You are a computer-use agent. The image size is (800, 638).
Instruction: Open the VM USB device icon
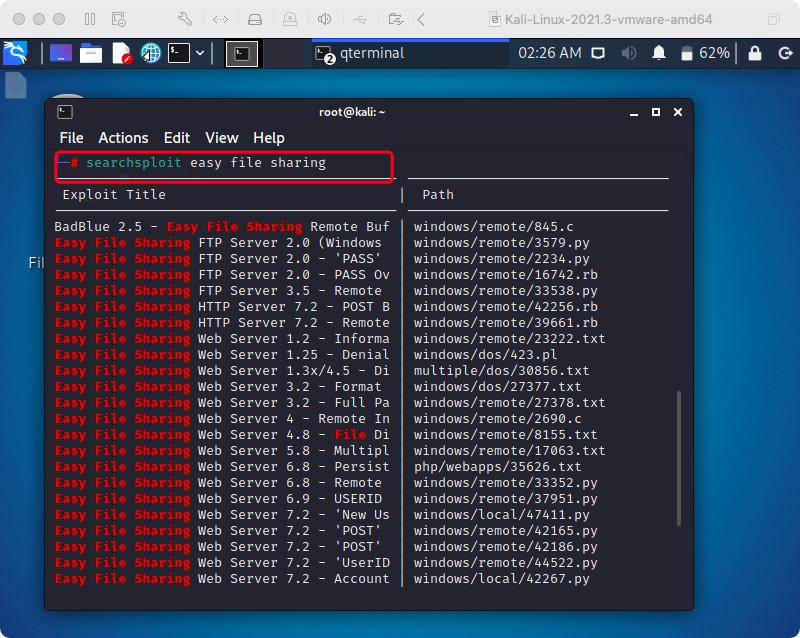[360, 19]
